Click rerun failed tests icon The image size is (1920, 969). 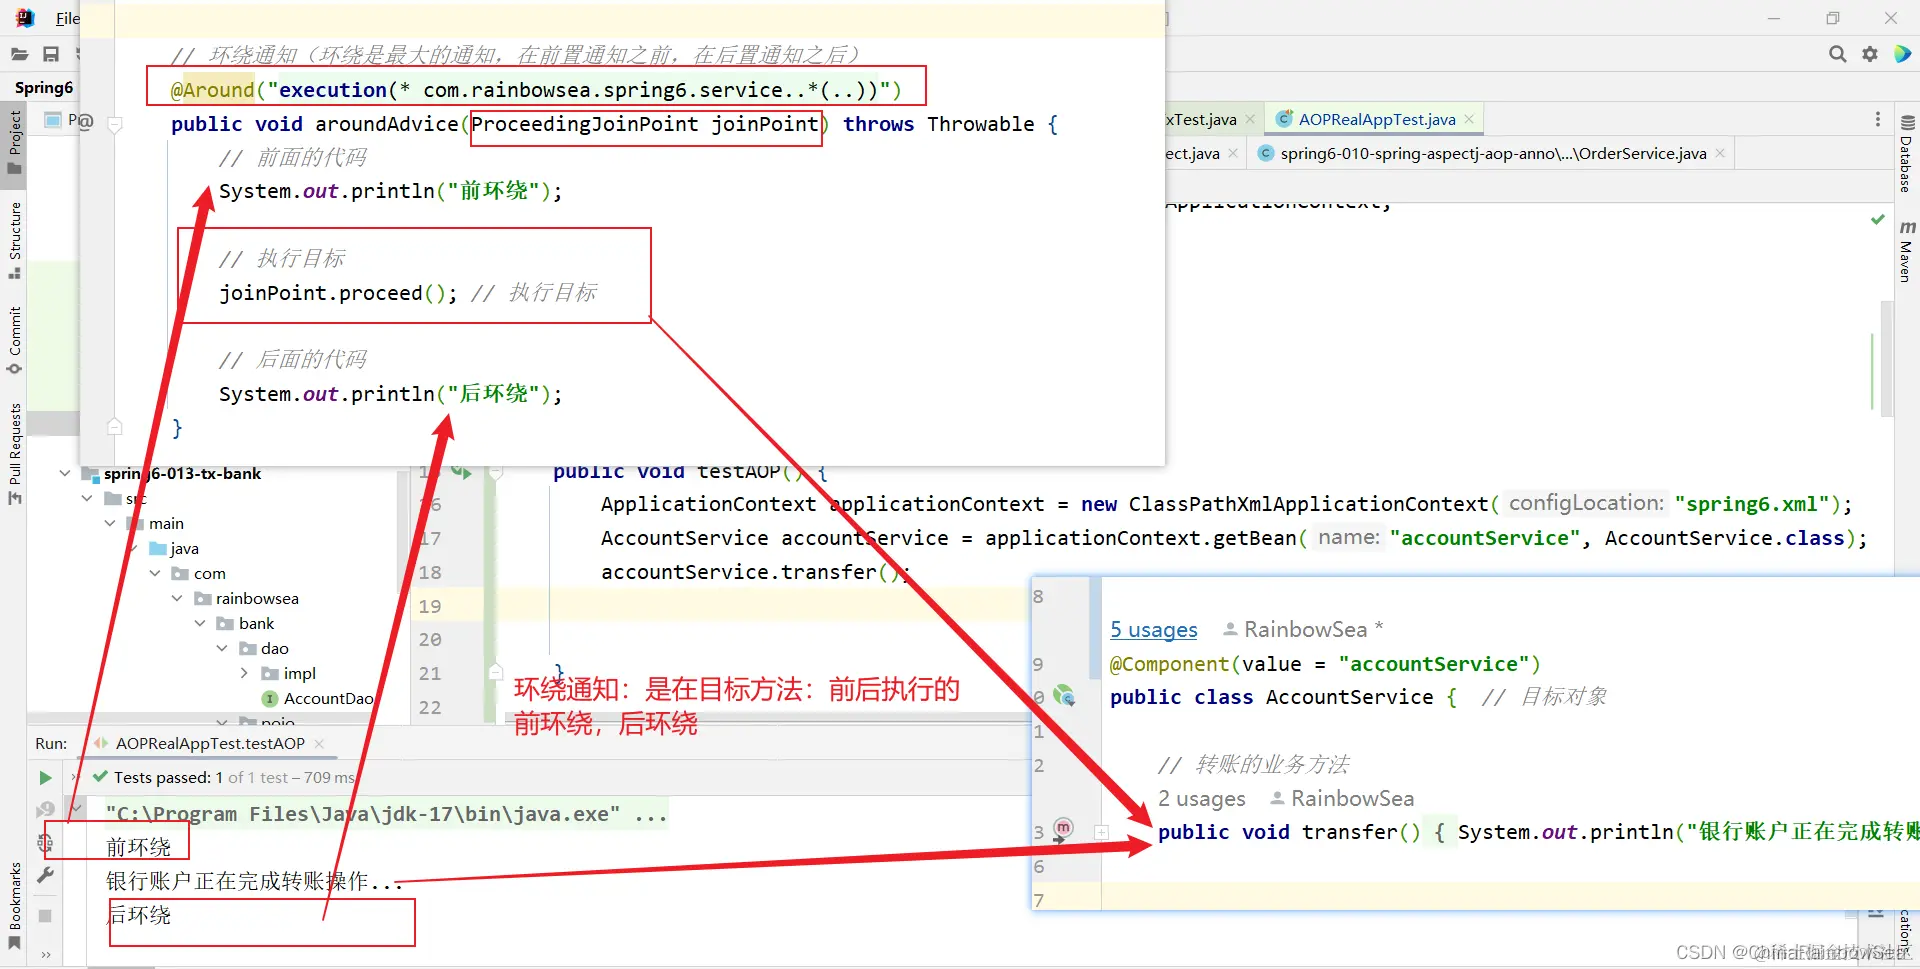point(45,809)
